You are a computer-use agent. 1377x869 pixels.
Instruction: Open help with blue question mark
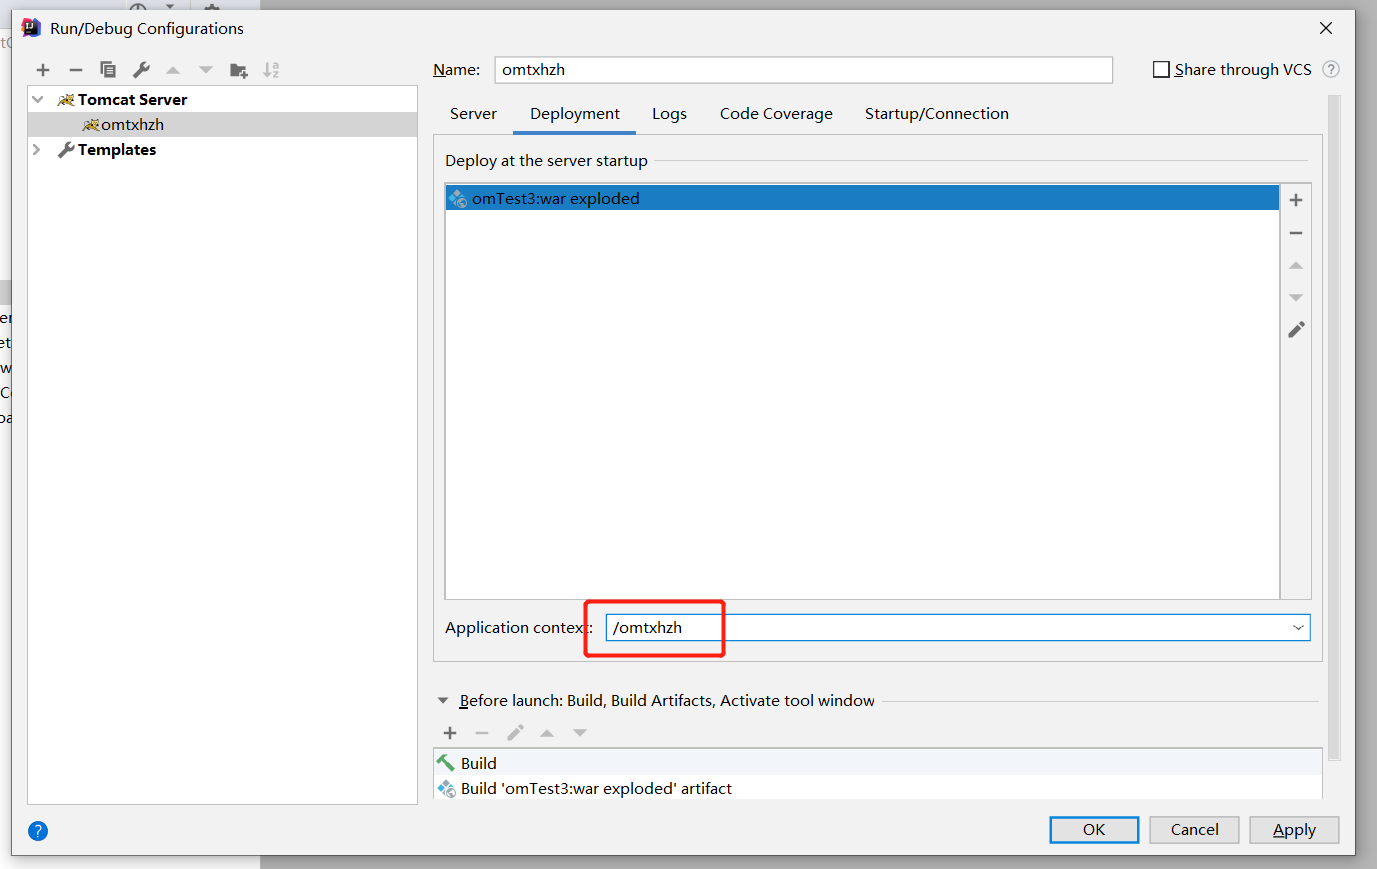38,831
